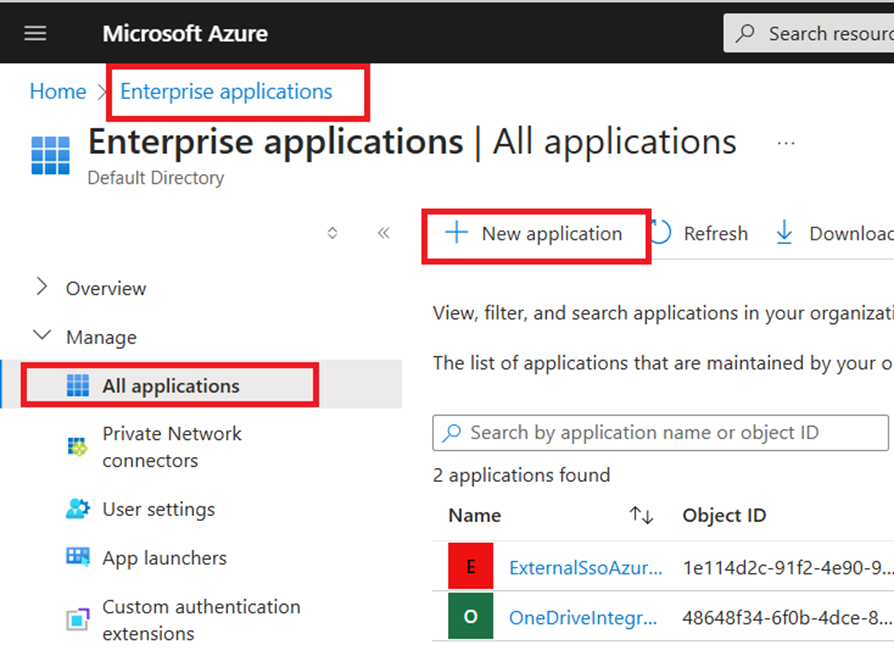Open the ellipsis more options menu
Screen dimensions: 894x667
click(x=786, y=143)
